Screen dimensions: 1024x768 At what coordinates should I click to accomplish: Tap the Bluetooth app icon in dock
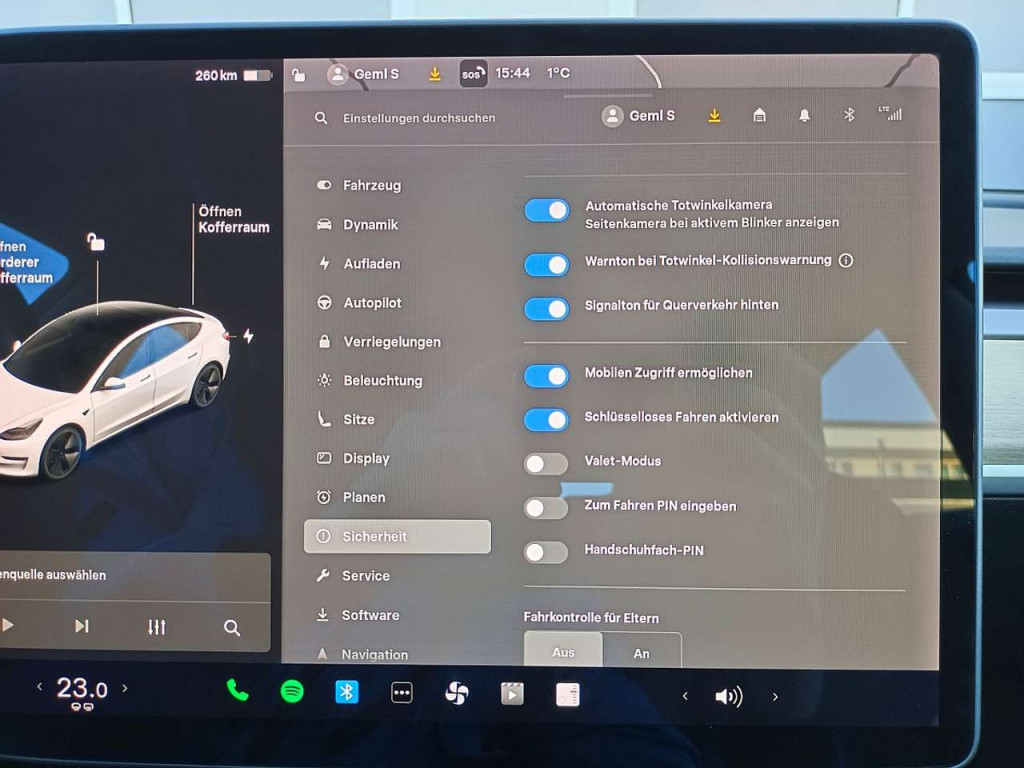click(347, 692)
